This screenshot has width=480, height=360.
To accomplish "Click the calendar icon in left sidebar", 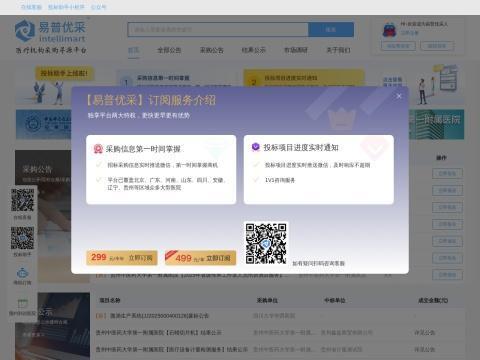I will [x=22, y=303].
